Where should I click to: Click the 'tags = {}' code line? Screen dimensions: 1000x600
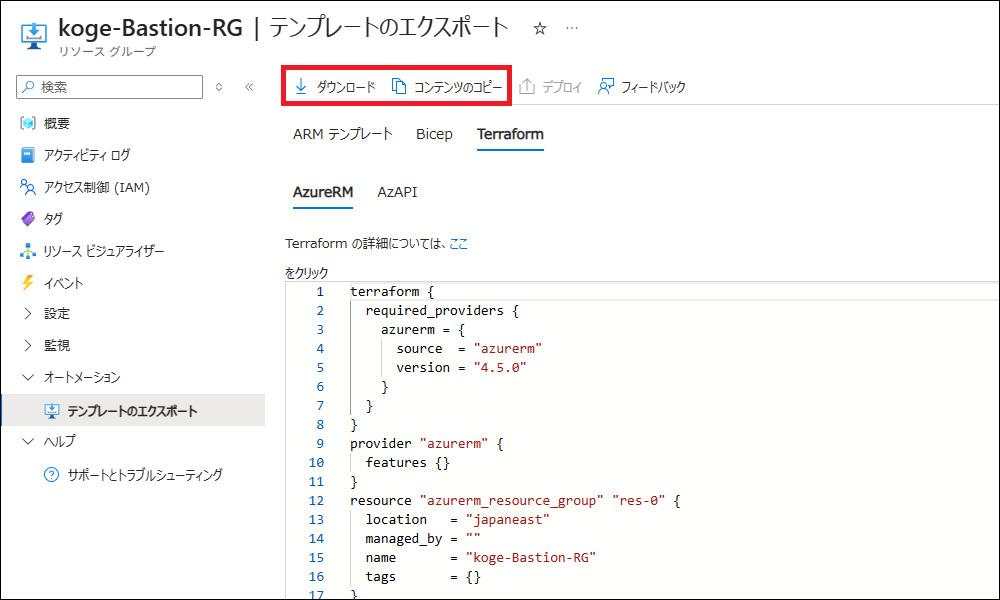pos(423,576)
